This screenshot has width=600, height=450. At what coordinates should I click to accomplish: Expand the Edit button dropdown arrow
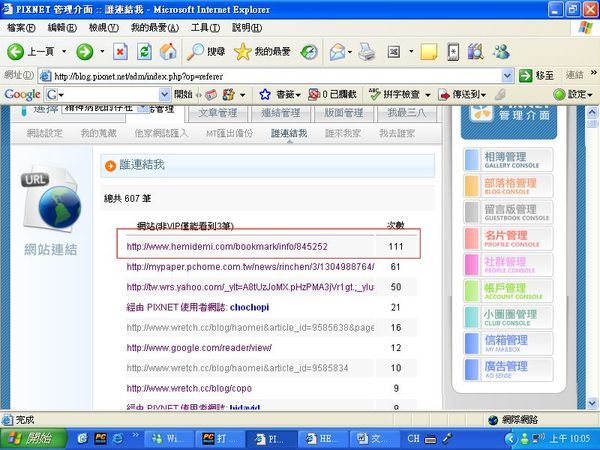411,51
